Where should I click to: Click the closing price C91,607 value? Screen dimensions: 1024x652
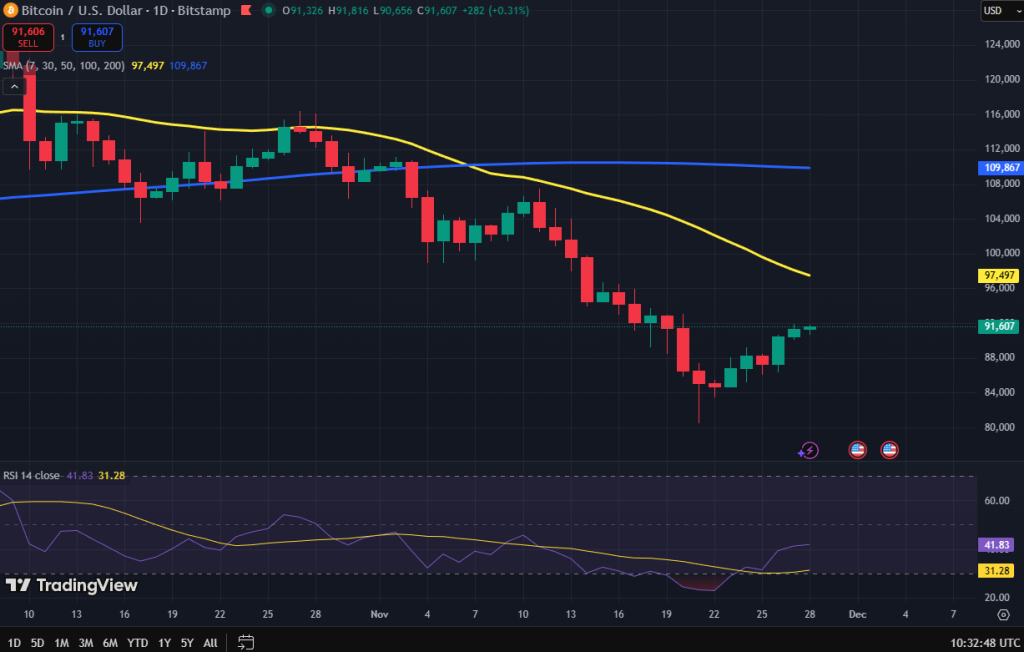coord(437,10)
